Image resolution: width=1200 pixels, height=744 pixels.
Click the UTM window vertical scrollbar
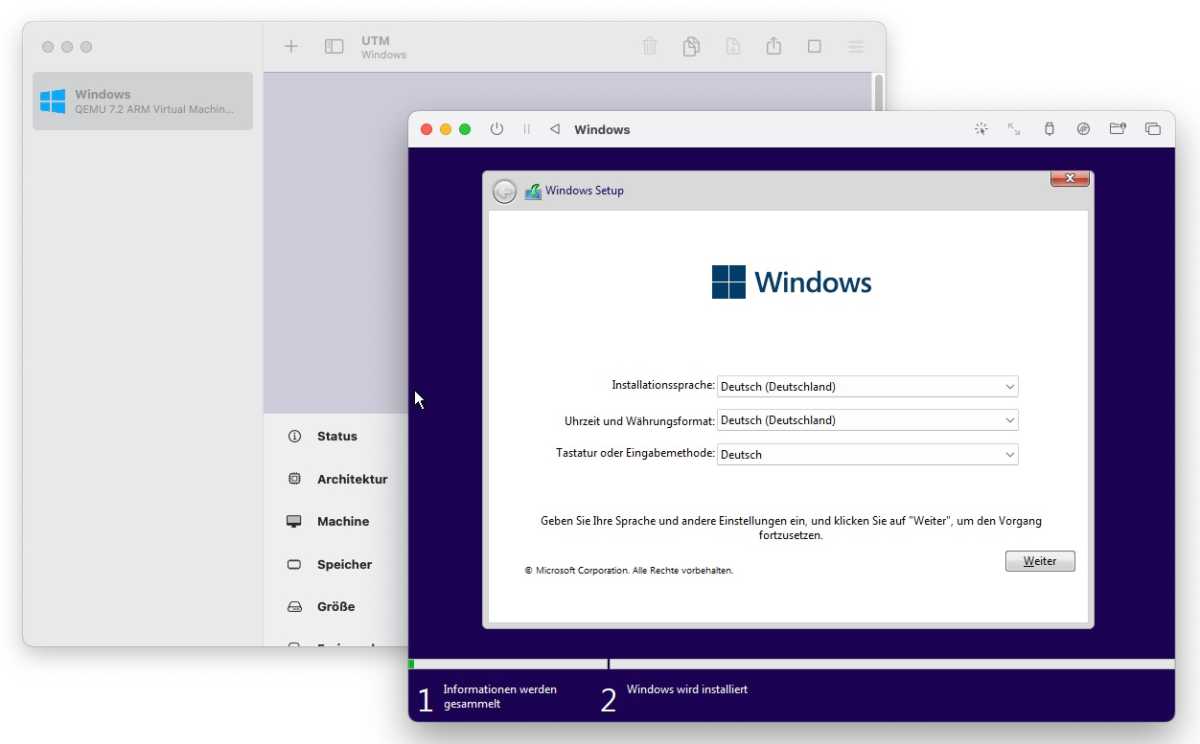pyautogui.click(x=879, y=92)
